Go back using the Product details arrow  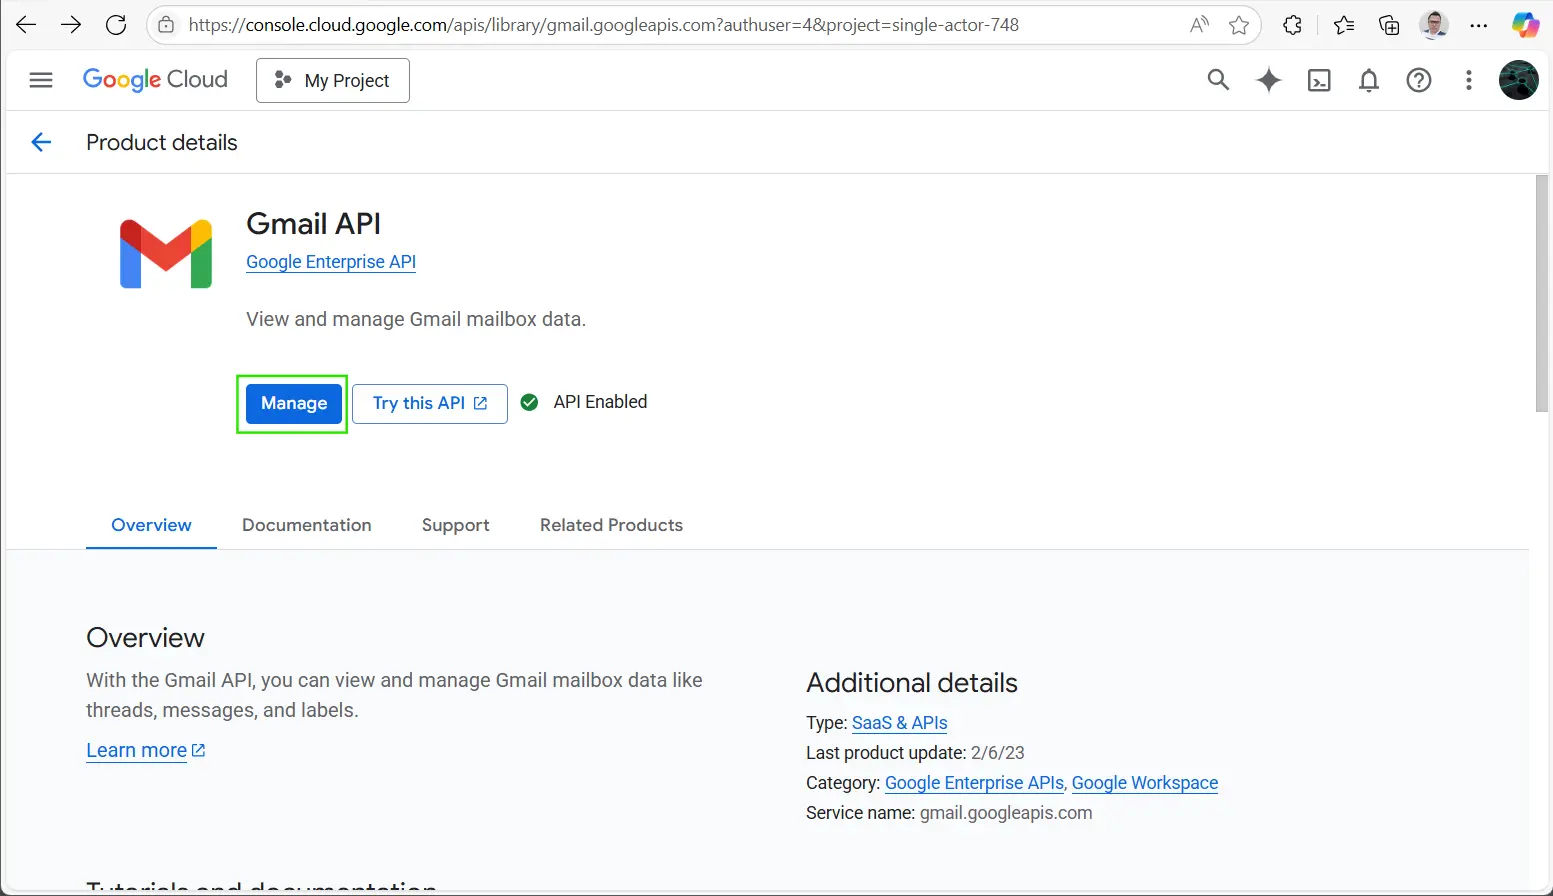[x=41, y=142]
